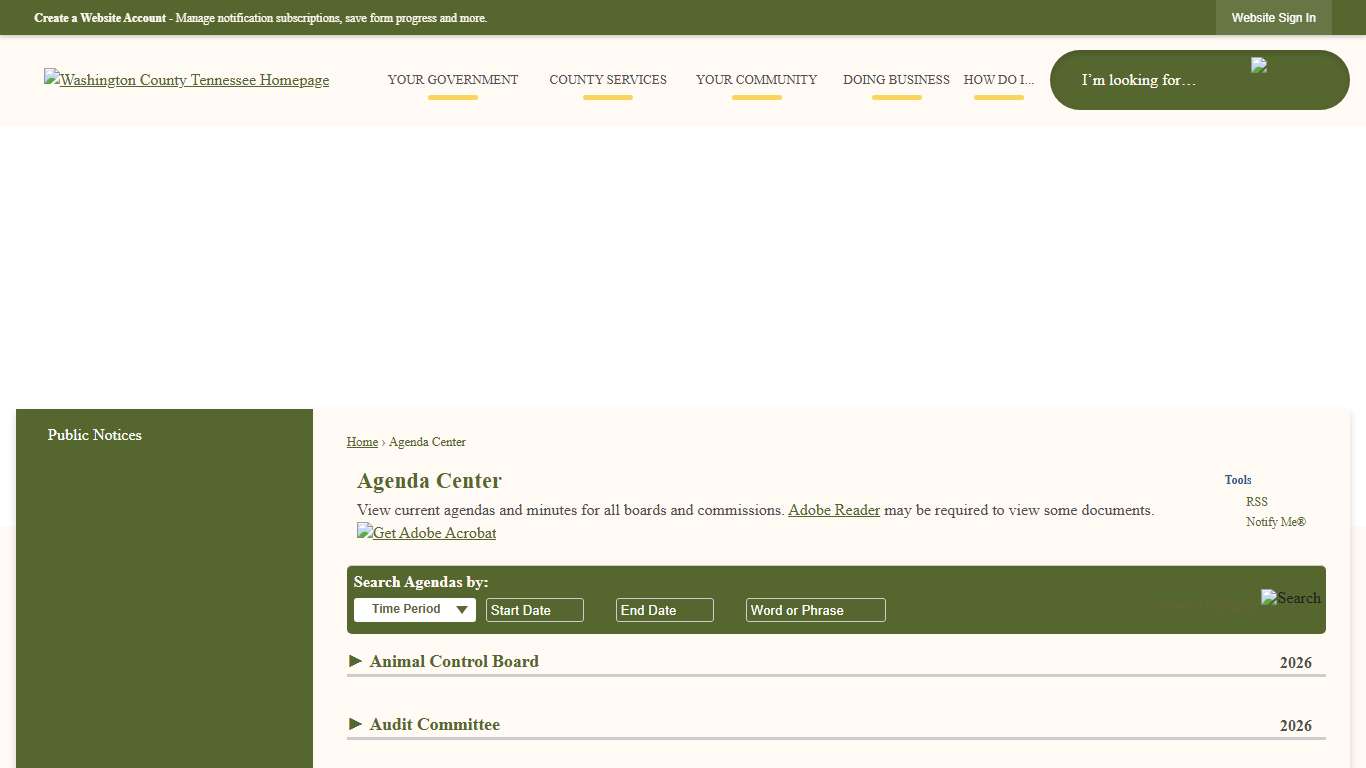This screenshot has width=1366, height=768.
Task: Open Notify Me® subscription tool
Action: pyautogui.click(x=1275, y=521)
